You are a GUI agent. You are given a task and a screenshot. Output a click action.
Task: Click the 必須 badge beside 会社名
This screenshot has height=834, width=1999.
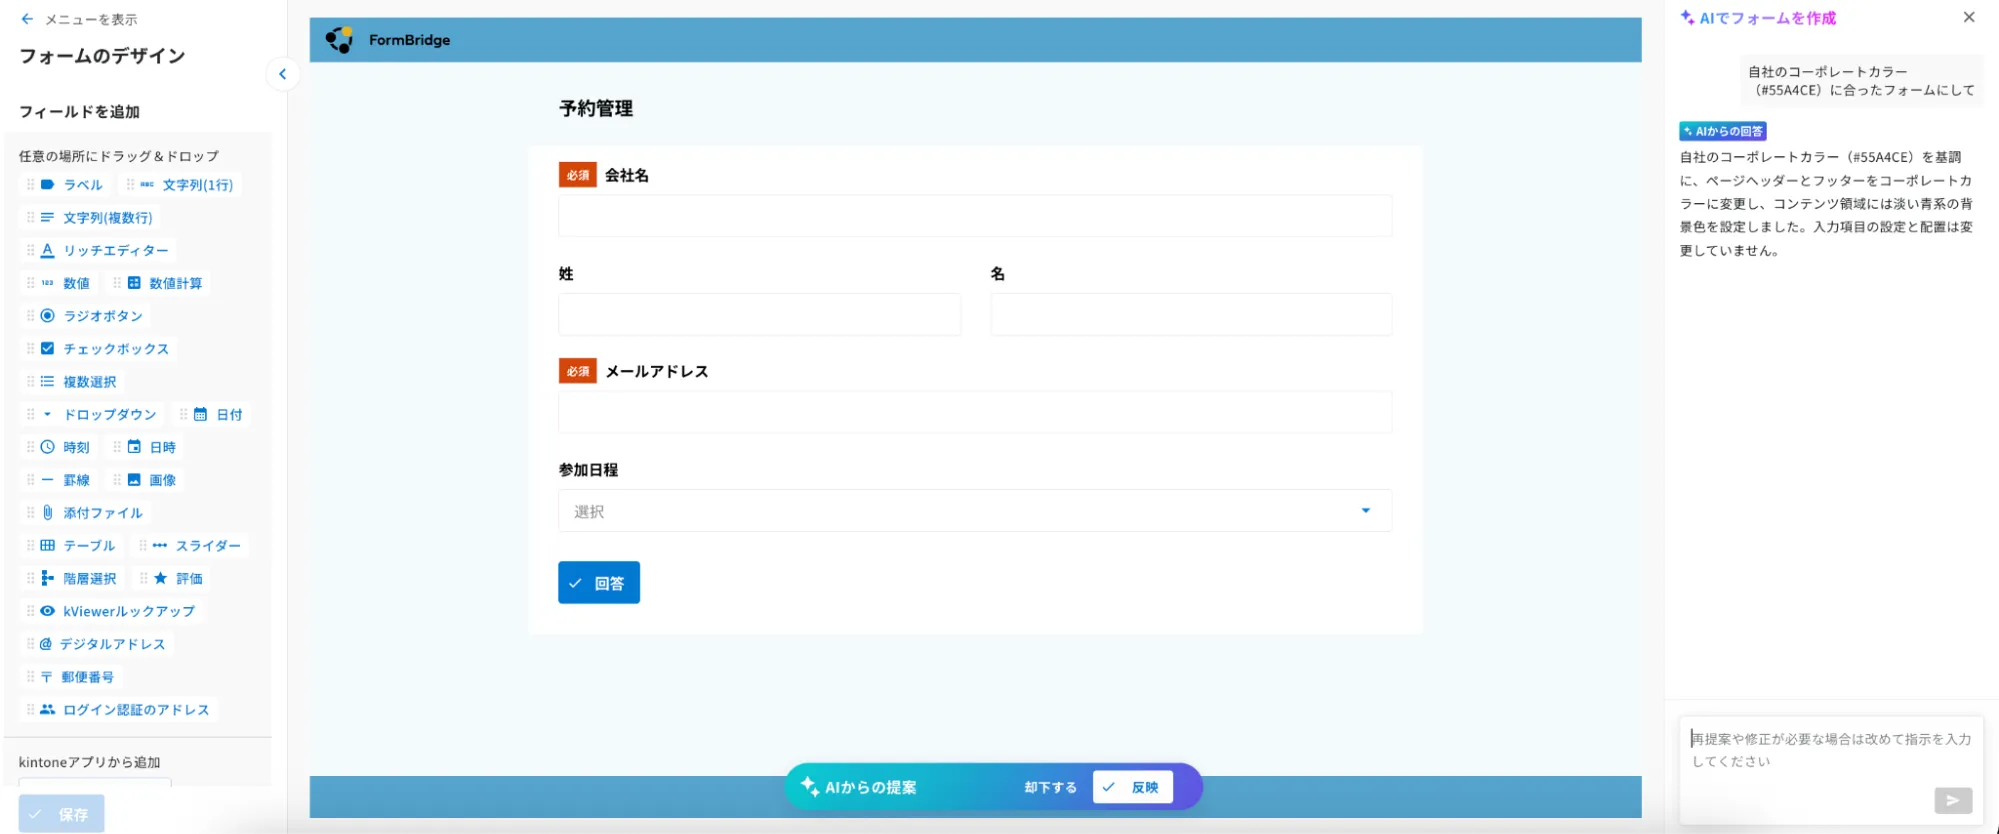point(578,175)
